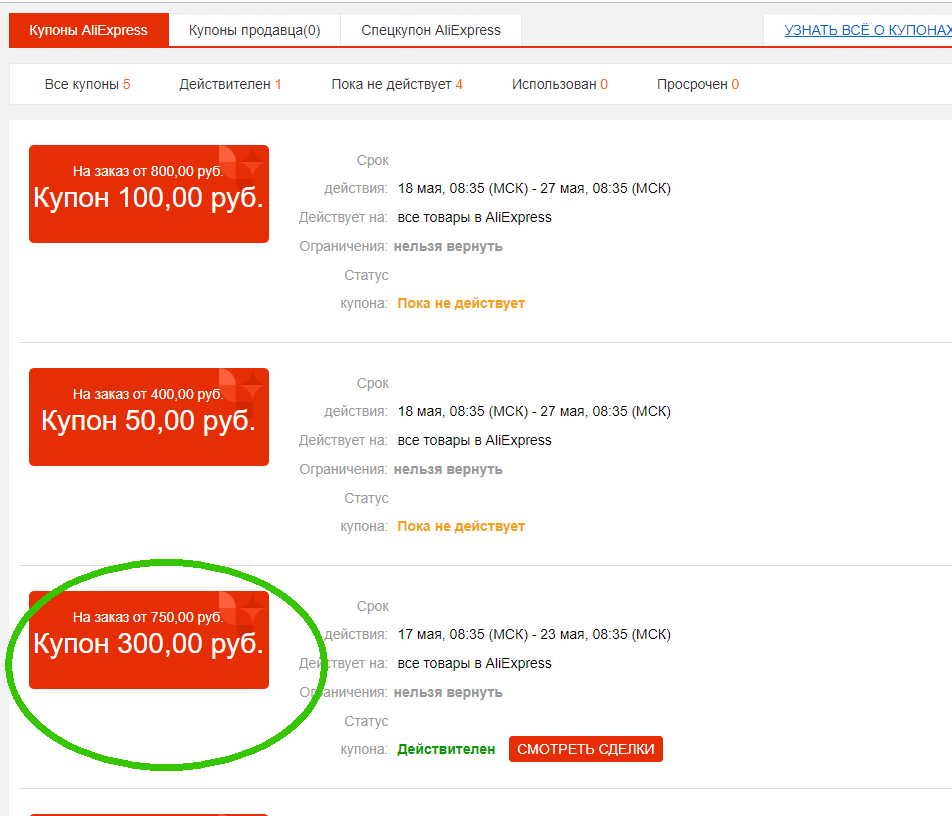
Task: Open УЗНАТЬ ВСЁ О КУПОНАХ link
Action: click(868, 30)
